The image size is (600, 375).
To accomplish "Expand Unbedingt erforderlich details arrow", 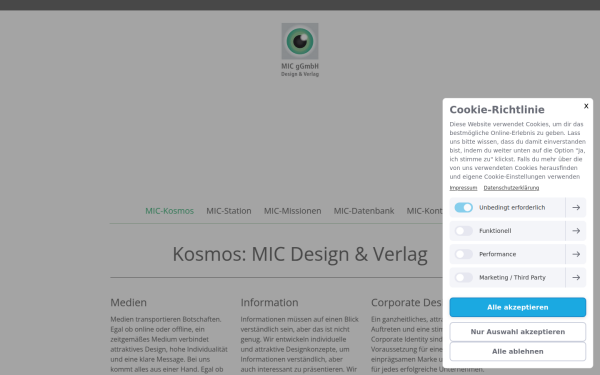I will click(576, 207).
